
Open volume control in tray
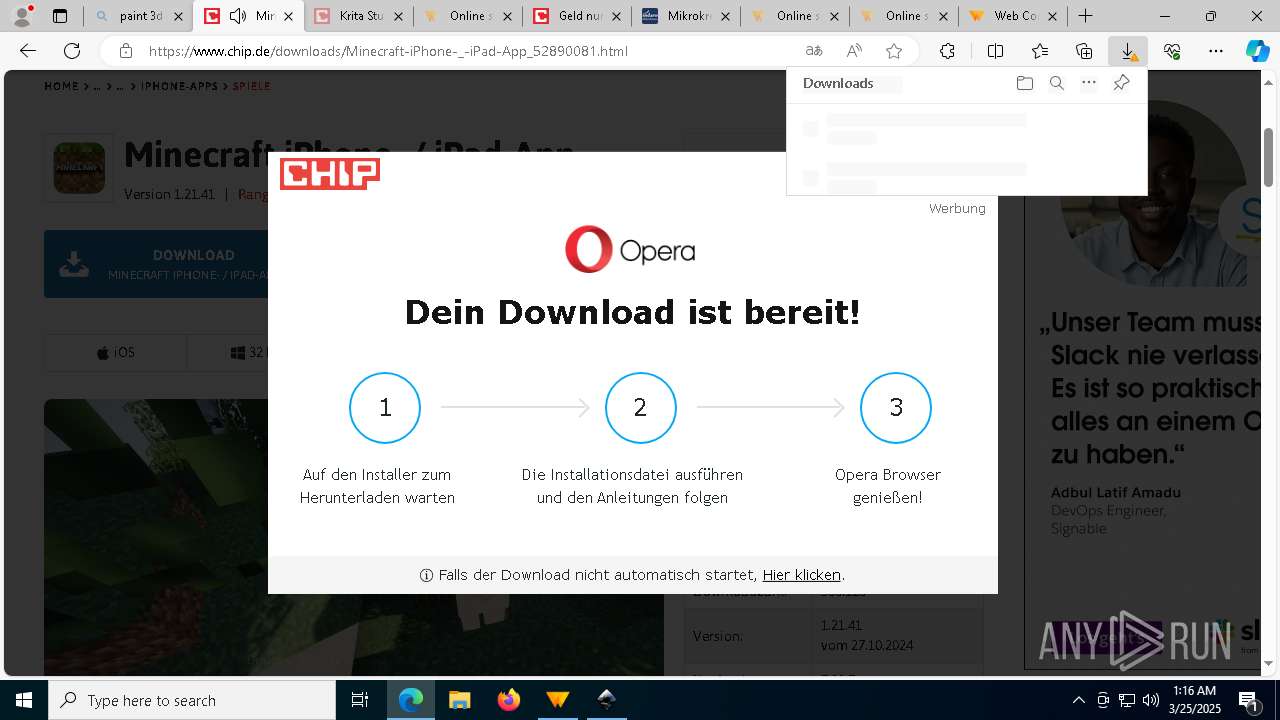[x=1150, y=700]
